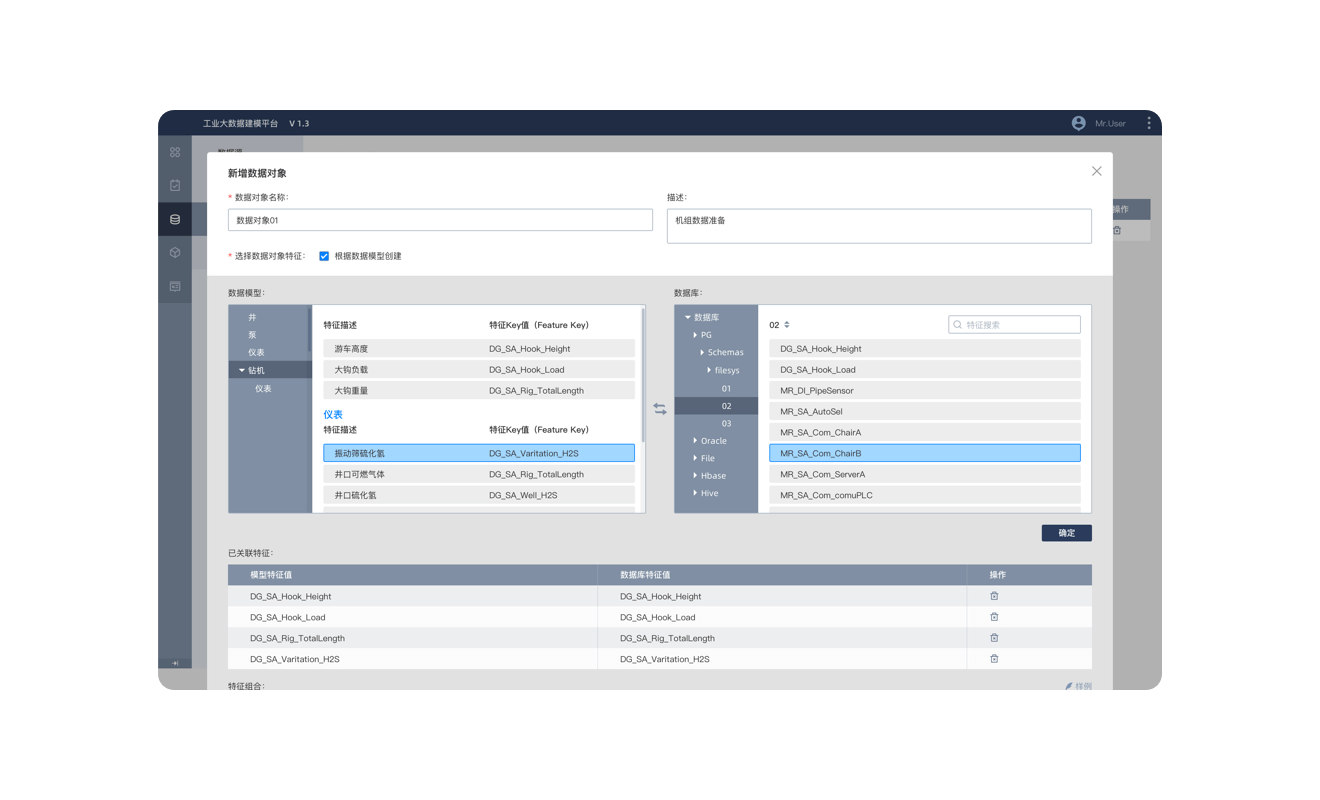The height and width of the screenshot is (800, 1320).
Task: Select table 03 in database tree
Action: 726,424
